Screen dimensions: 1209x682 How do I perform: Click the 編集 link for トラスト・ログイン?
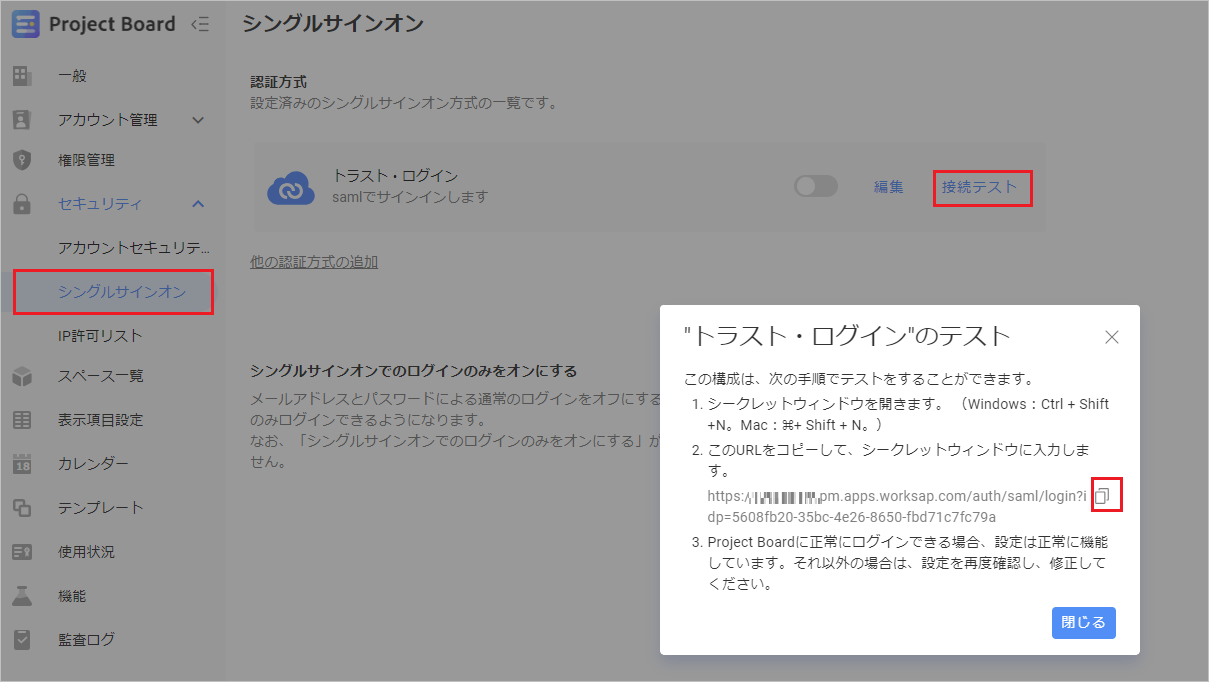tap(889, 187)
